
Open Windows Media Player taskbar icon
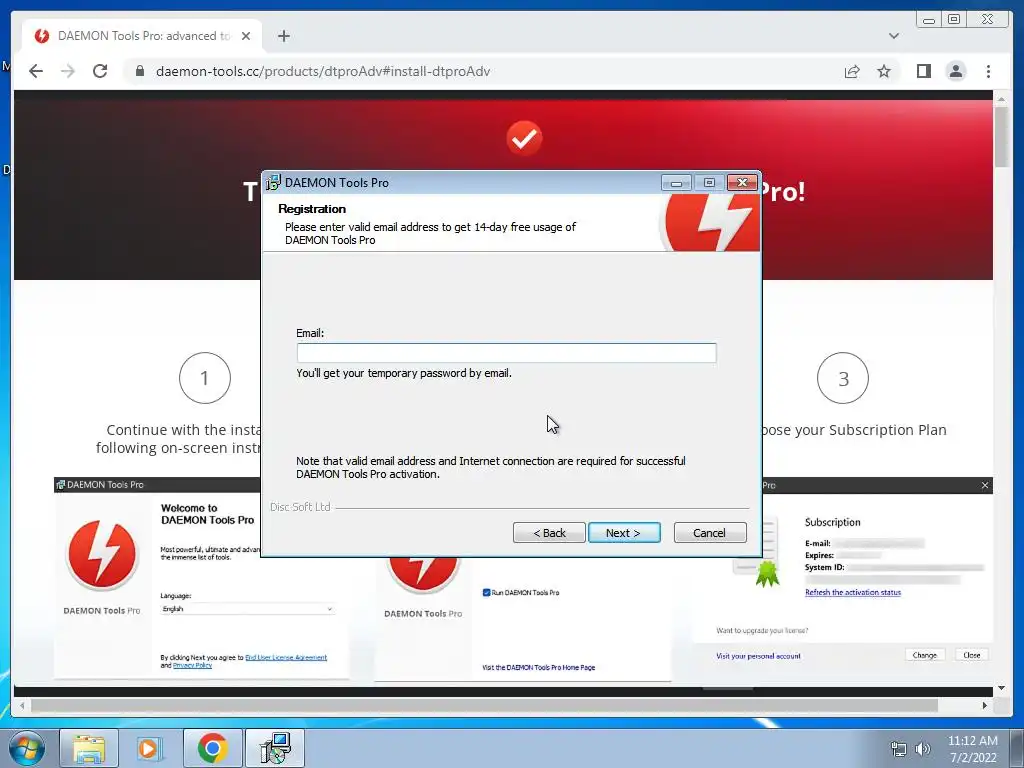[x=150, y=748]
